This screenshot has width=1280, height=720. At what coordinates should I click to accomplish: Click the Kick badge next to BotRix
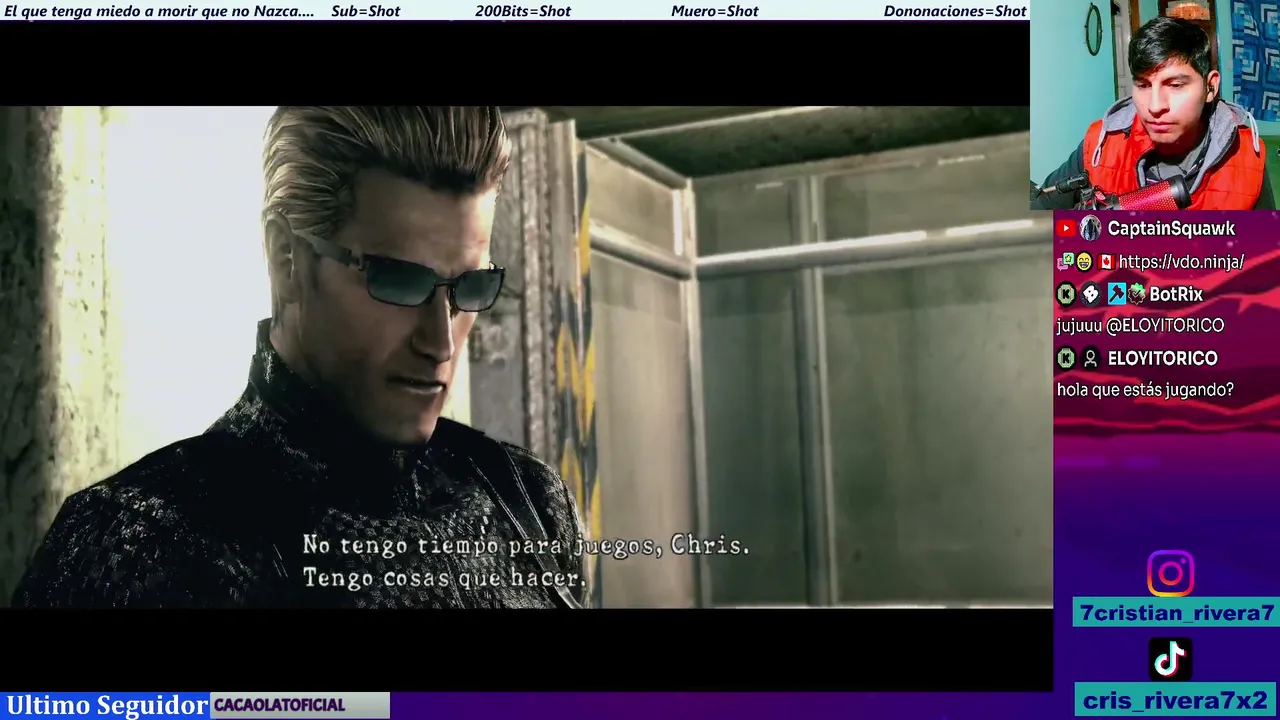1066,294
